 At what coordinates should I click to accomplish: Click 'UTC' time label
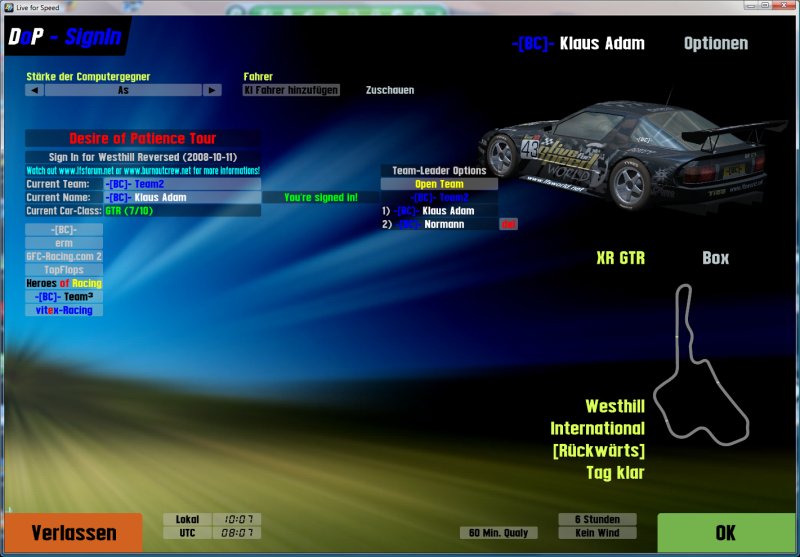tap(187, 533)
